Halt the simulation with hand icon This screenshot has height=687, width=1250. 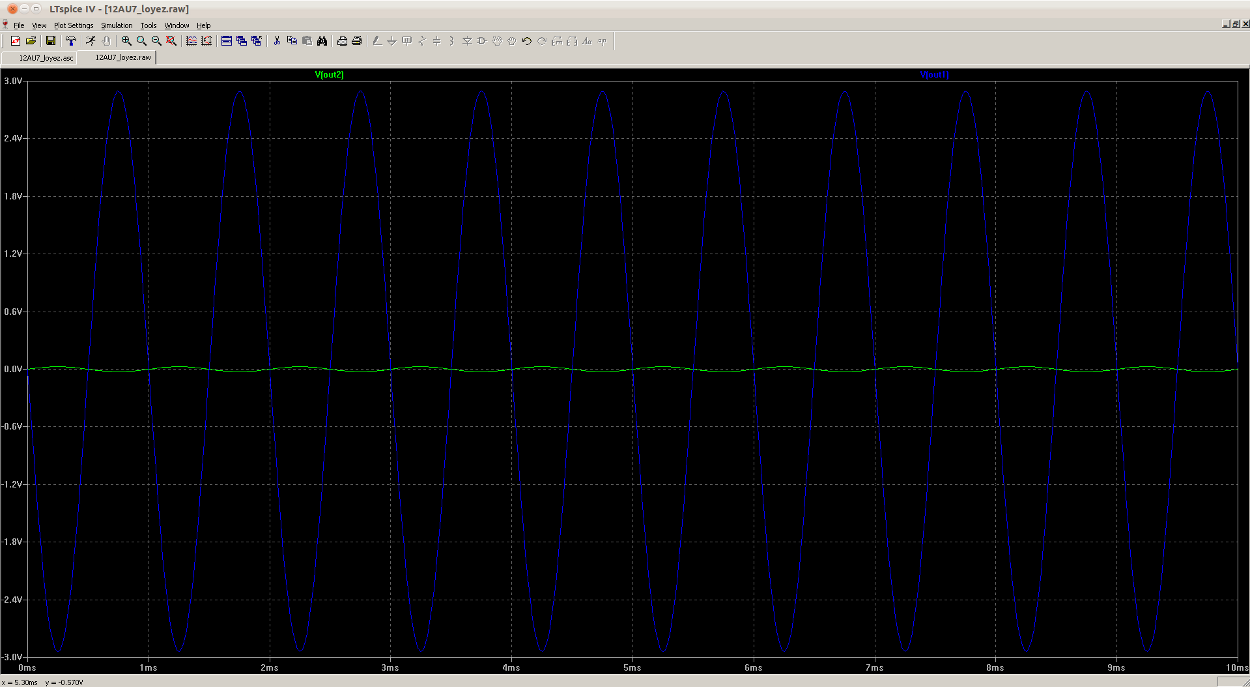click(106, 41)
